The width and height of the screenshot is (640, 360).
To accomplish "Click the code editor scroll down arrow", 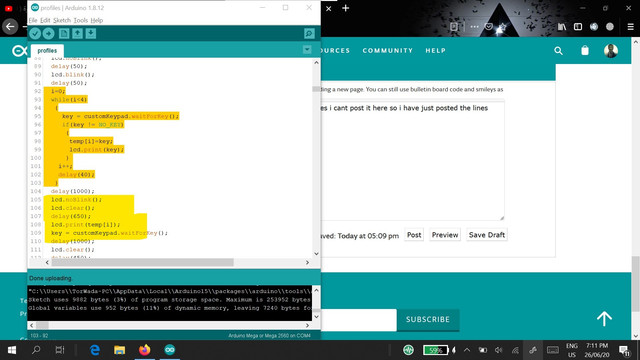I will pyautogui.click(x=316, y=253).
